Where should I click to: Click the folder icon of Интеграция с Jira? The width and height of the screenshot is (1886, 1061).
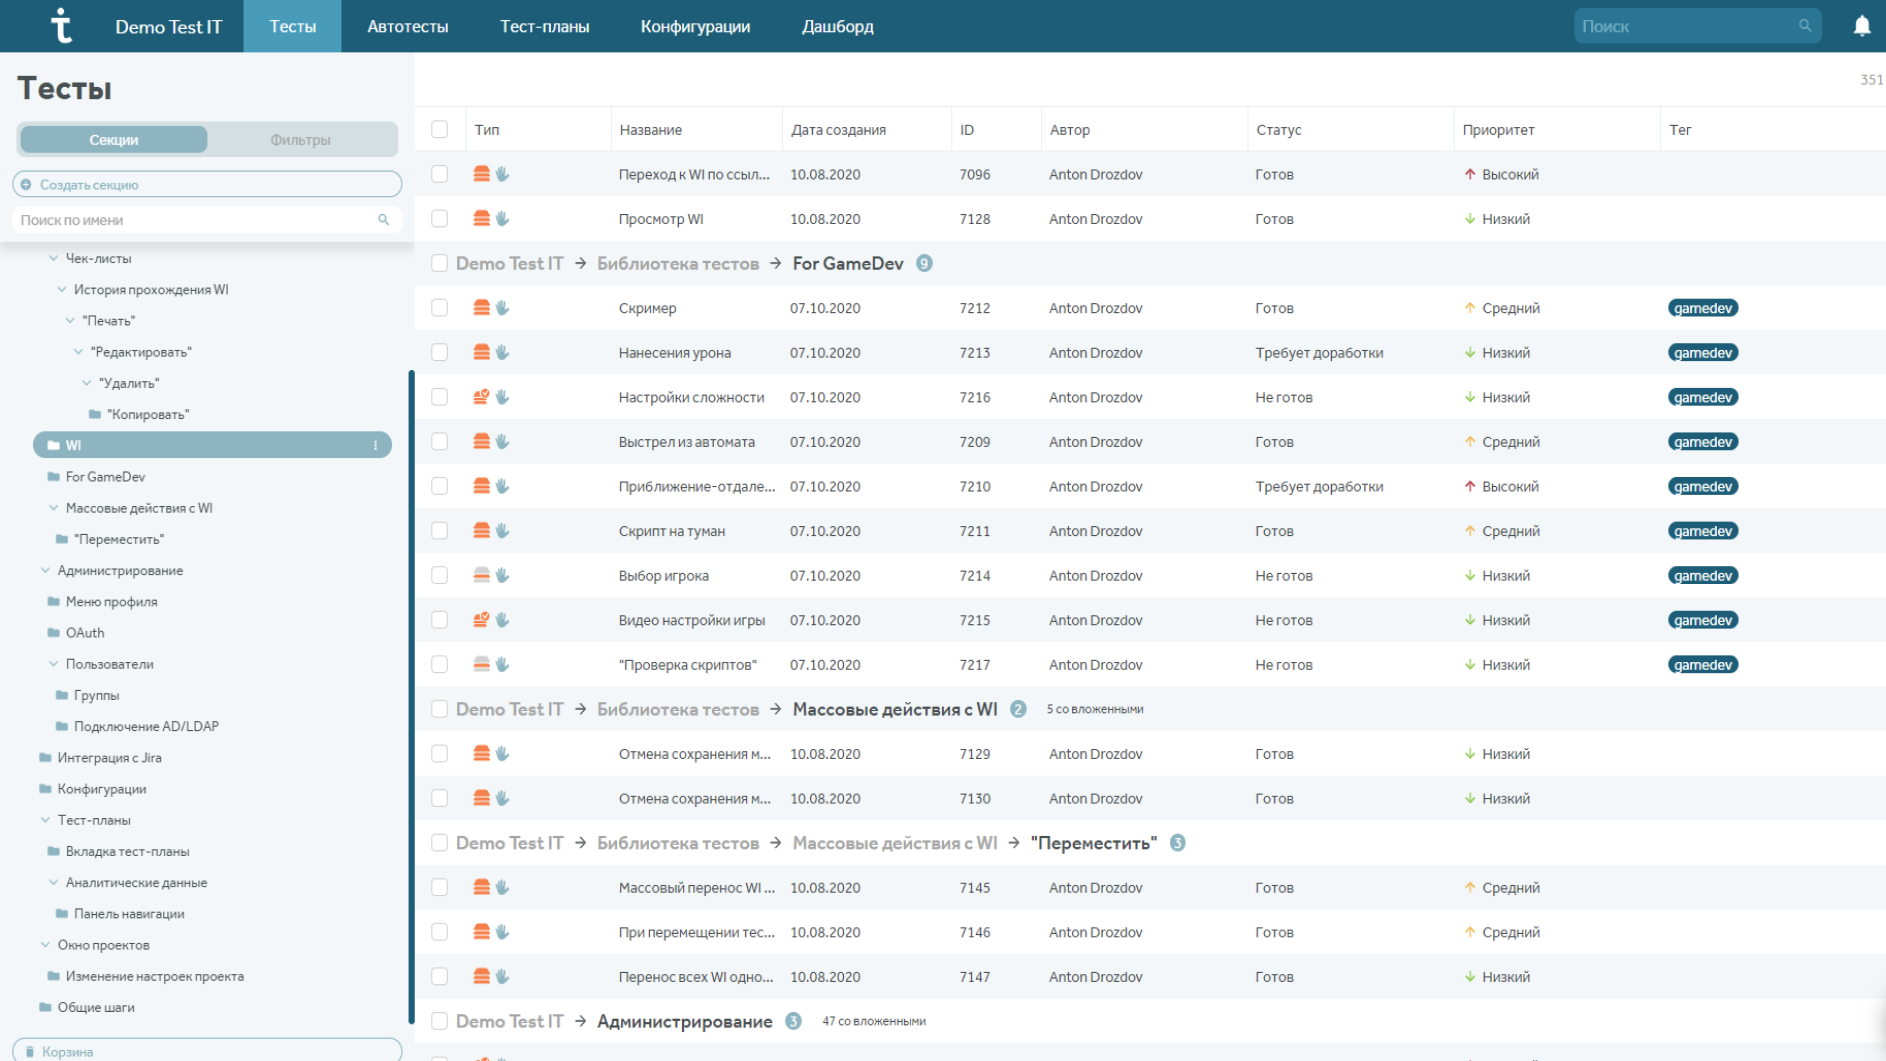45,758
